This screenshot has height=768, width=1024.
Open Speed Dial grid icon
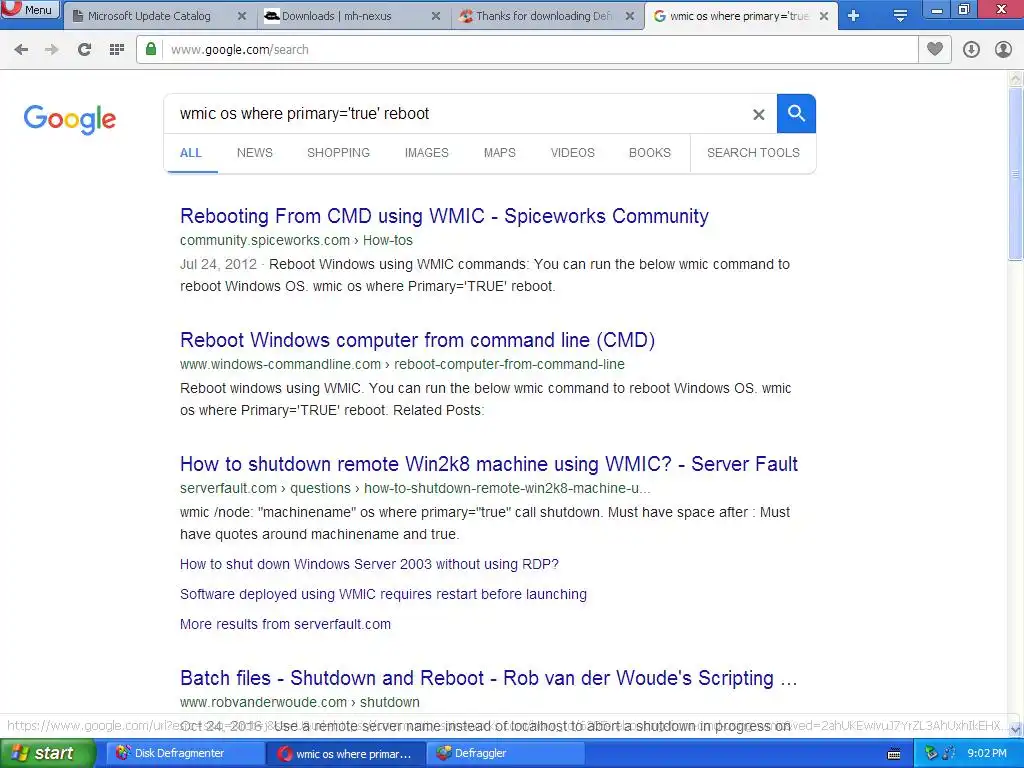coord(117,50)
